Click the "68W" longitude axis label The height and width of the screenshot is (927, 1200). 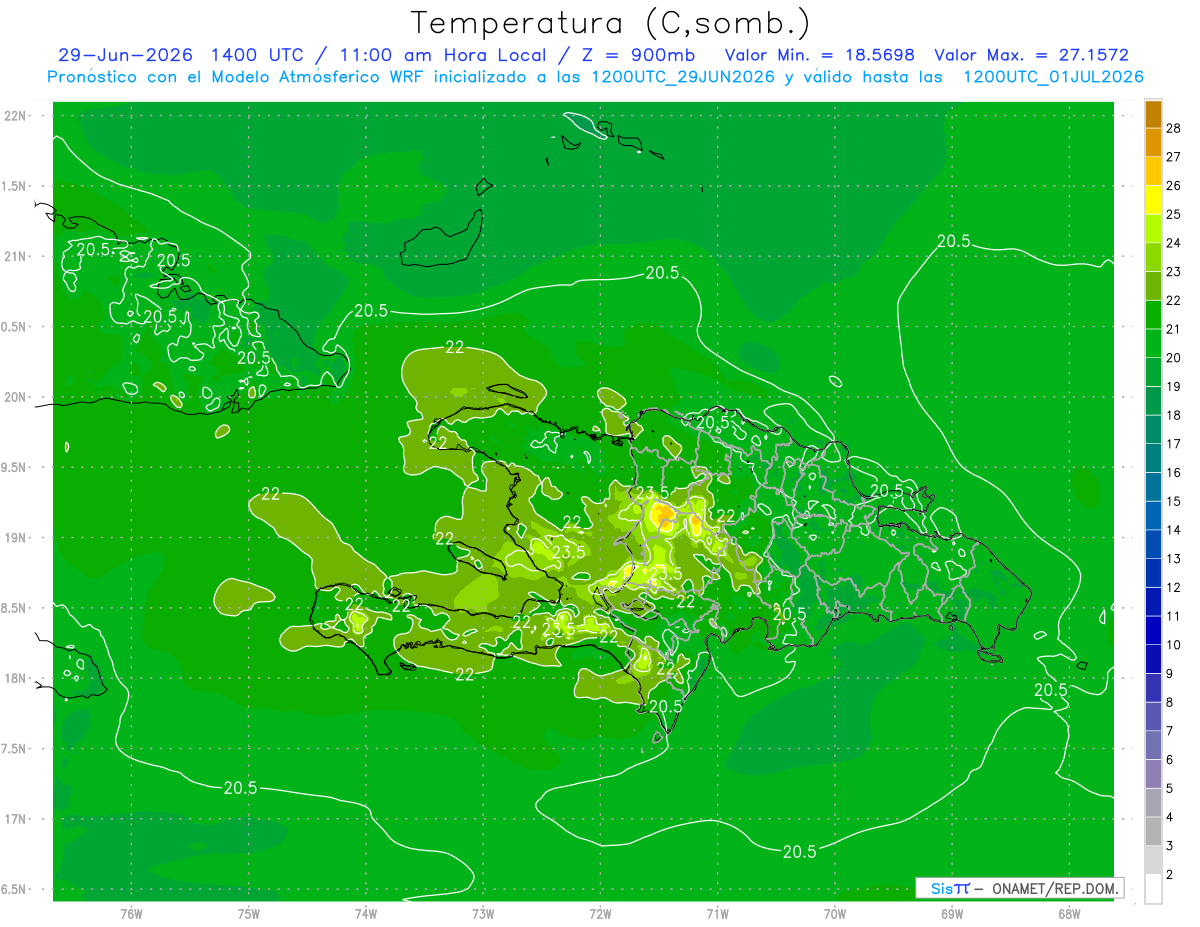(1069, 913)
